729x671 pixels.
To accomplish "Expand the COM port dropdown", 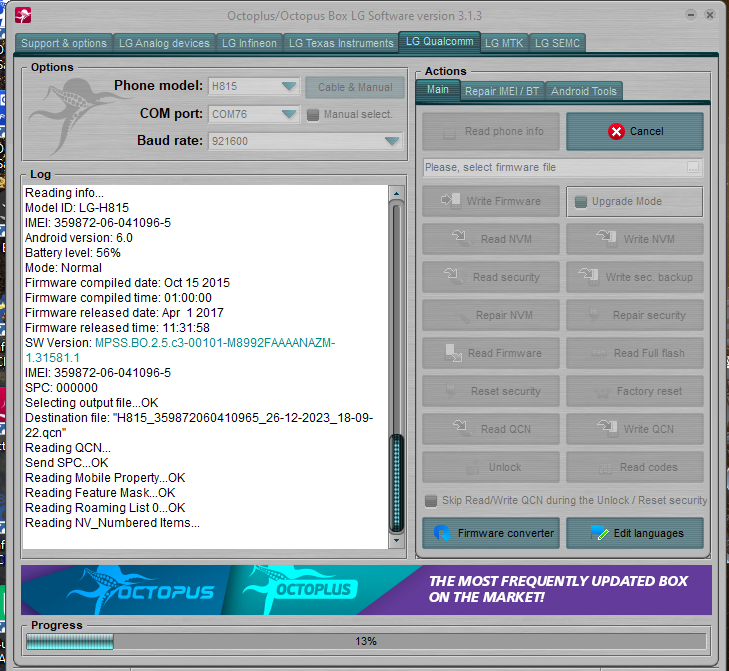I will (x=289, y=114).
